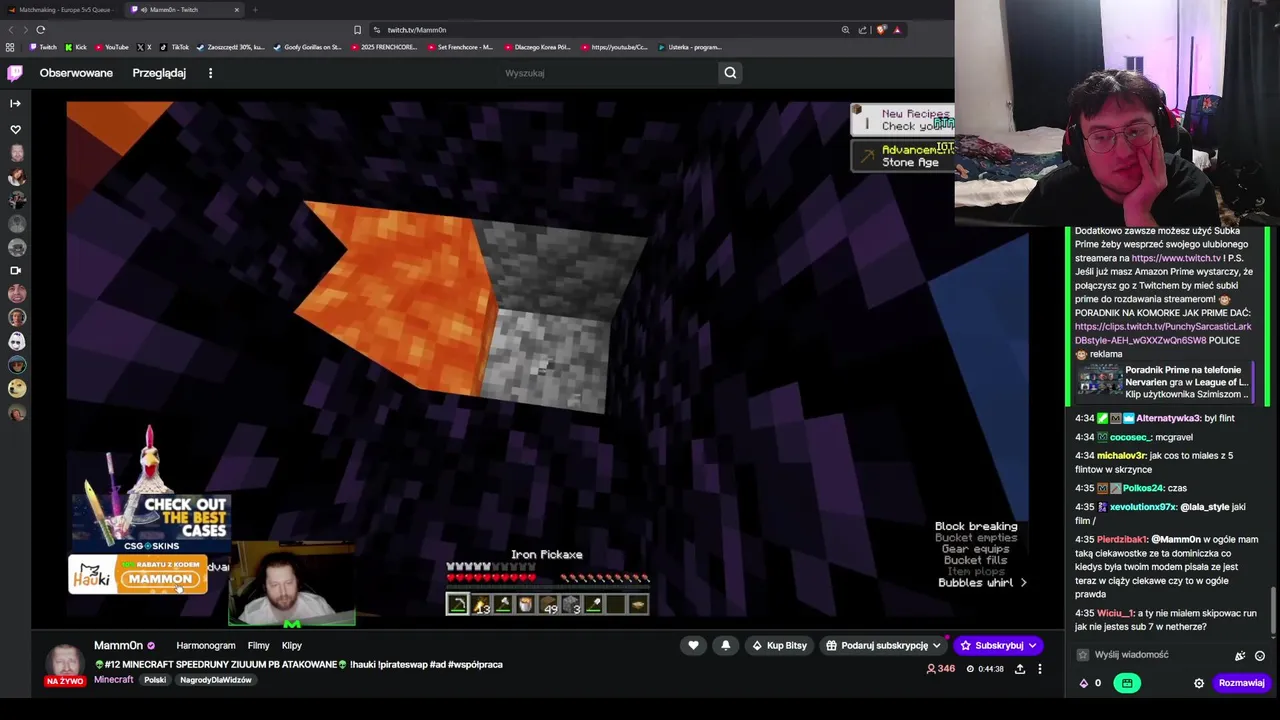Open the Podaruj subskrypcję dropdown
1280x720 pixels.
tap(883, 646)
